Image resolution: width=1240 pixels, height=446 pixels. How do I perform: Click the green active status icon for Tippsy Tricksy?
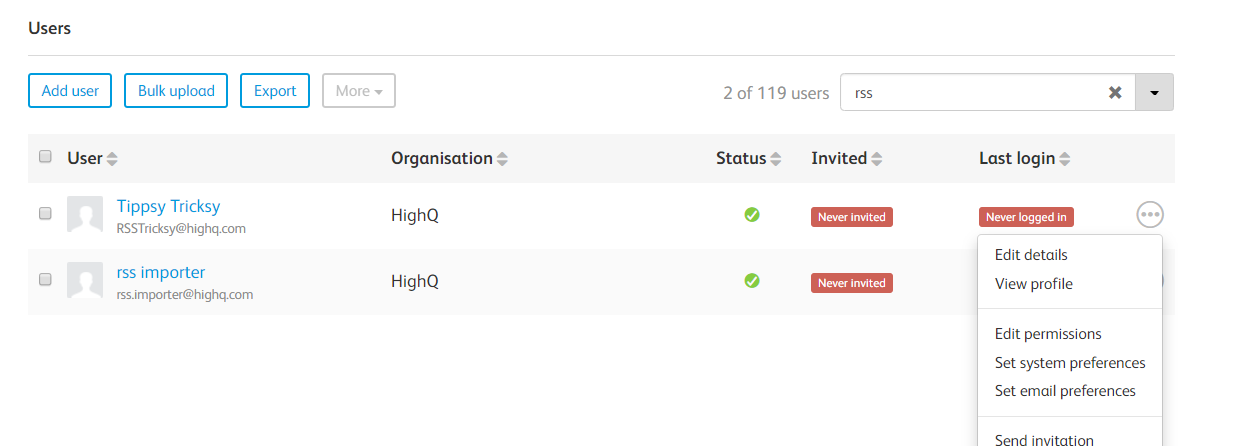[752, 214]
